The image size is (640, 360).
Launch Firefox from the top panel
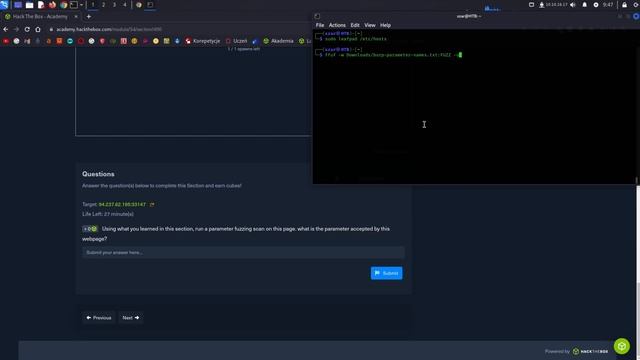[x=52, y=5]
